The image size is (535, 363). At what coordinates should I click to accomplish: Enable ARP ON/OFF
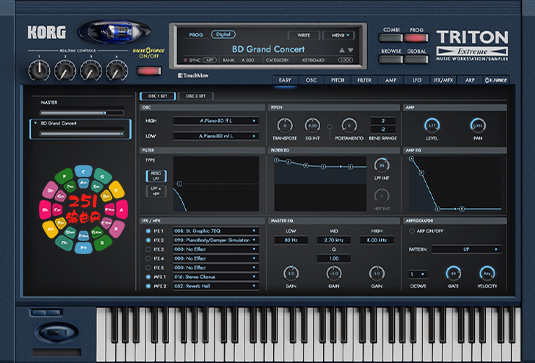412,231
